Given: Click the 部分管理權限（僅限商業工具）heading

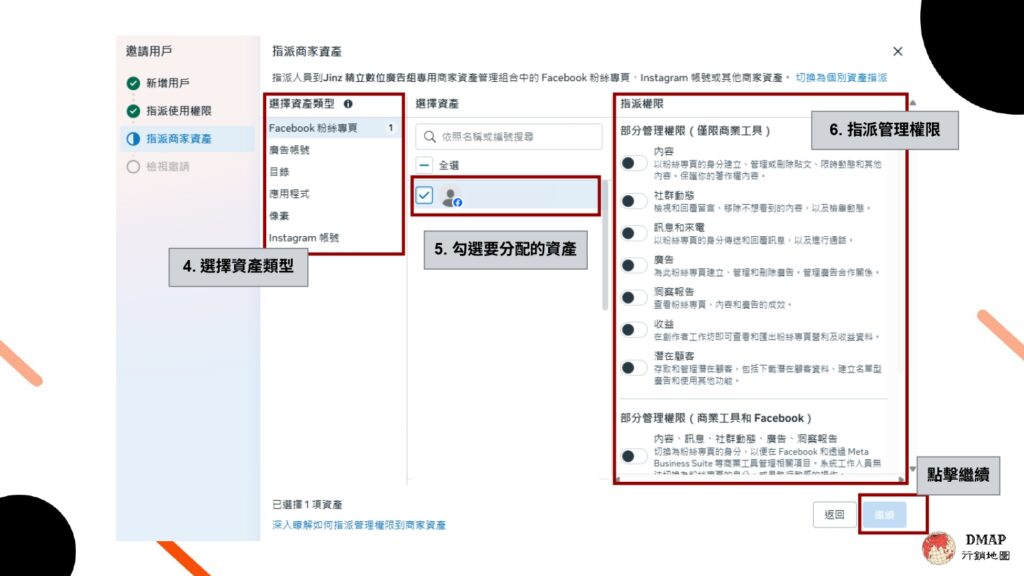Looking at the screenshot, I should [696, 131].
